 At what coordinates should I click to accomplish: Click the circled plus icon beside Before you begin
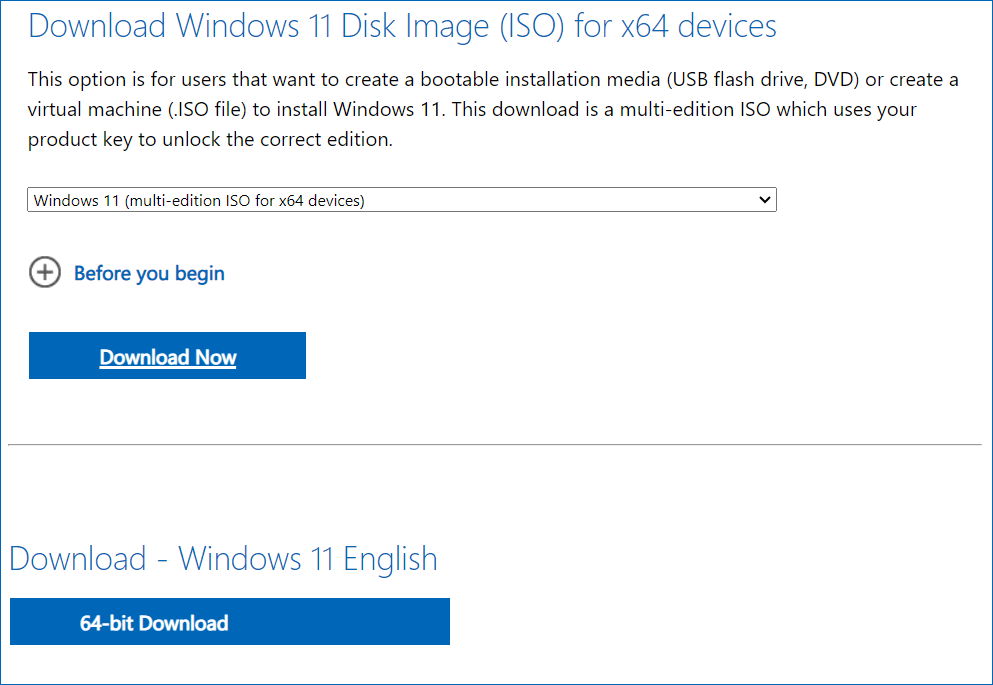[45, 272]
